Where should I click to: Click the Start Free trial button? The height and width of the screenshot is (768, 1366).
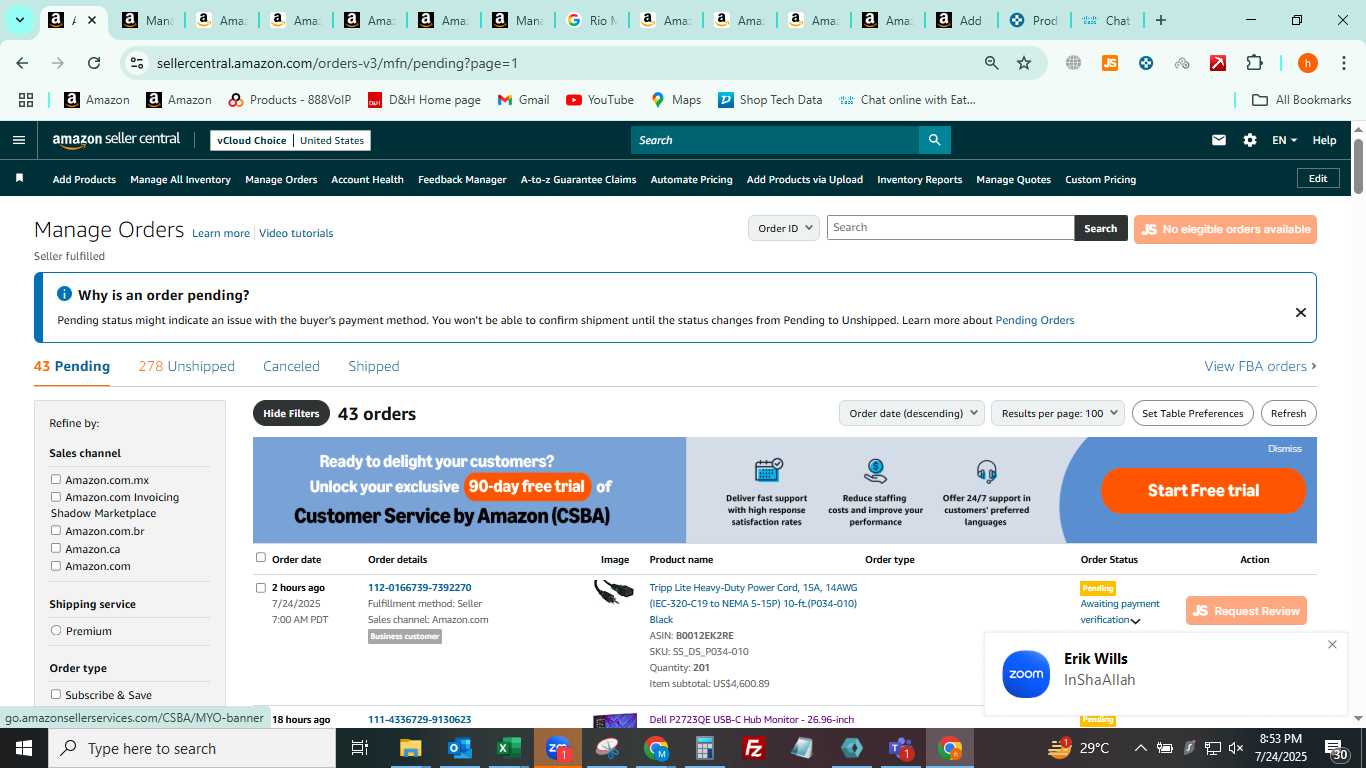pyautogui.click(x=1203, y=490)
